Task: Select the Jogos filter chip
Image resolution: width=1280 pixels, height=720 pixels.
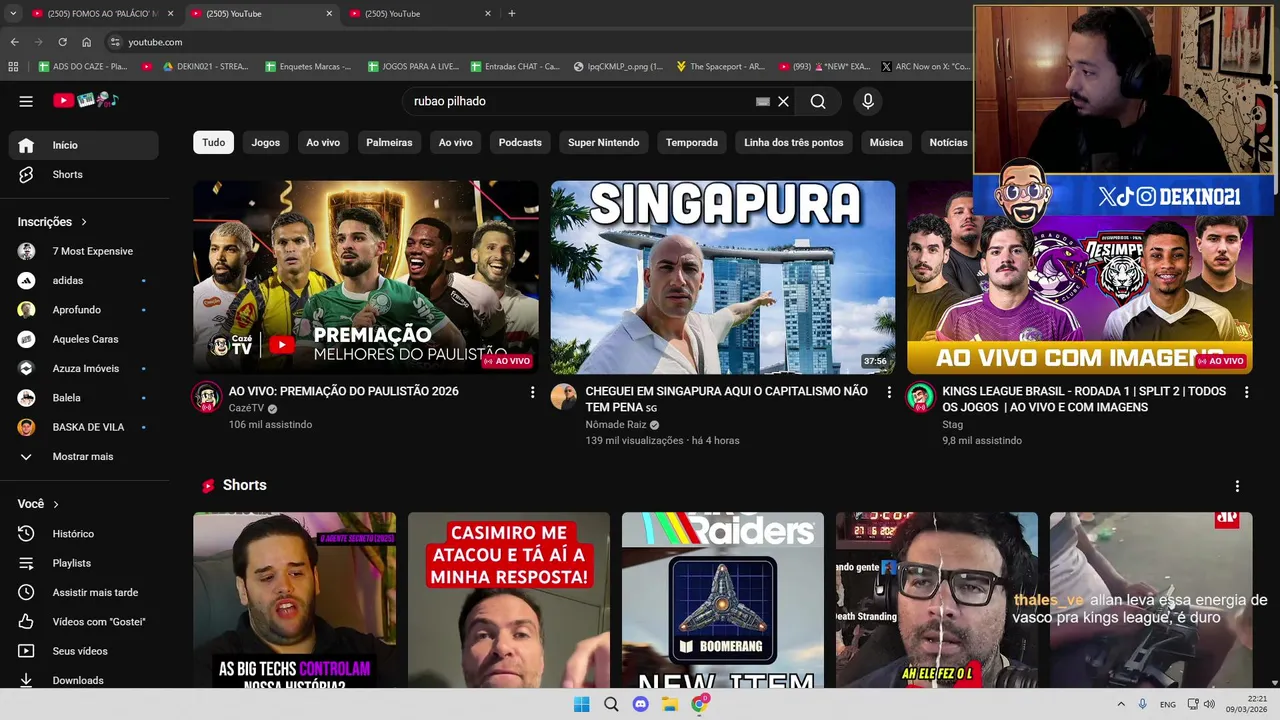Action: point(265,142)
